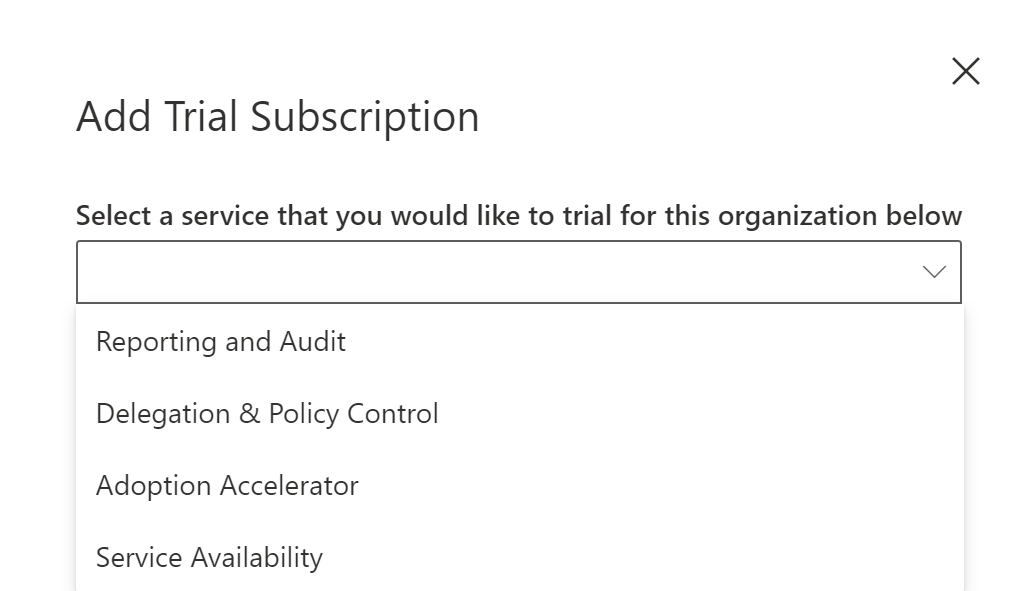Pick Adoption Accelerator from the list
This screenshot has height=591, width=1034.
pyautogui.click(x=227, y=486)
